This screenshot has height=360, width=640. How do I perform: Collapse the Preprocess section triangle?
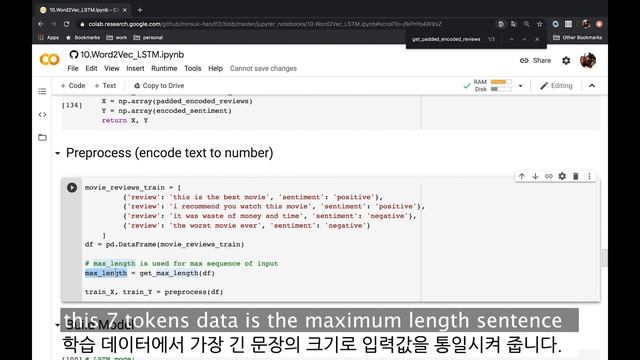pos(58,153)
